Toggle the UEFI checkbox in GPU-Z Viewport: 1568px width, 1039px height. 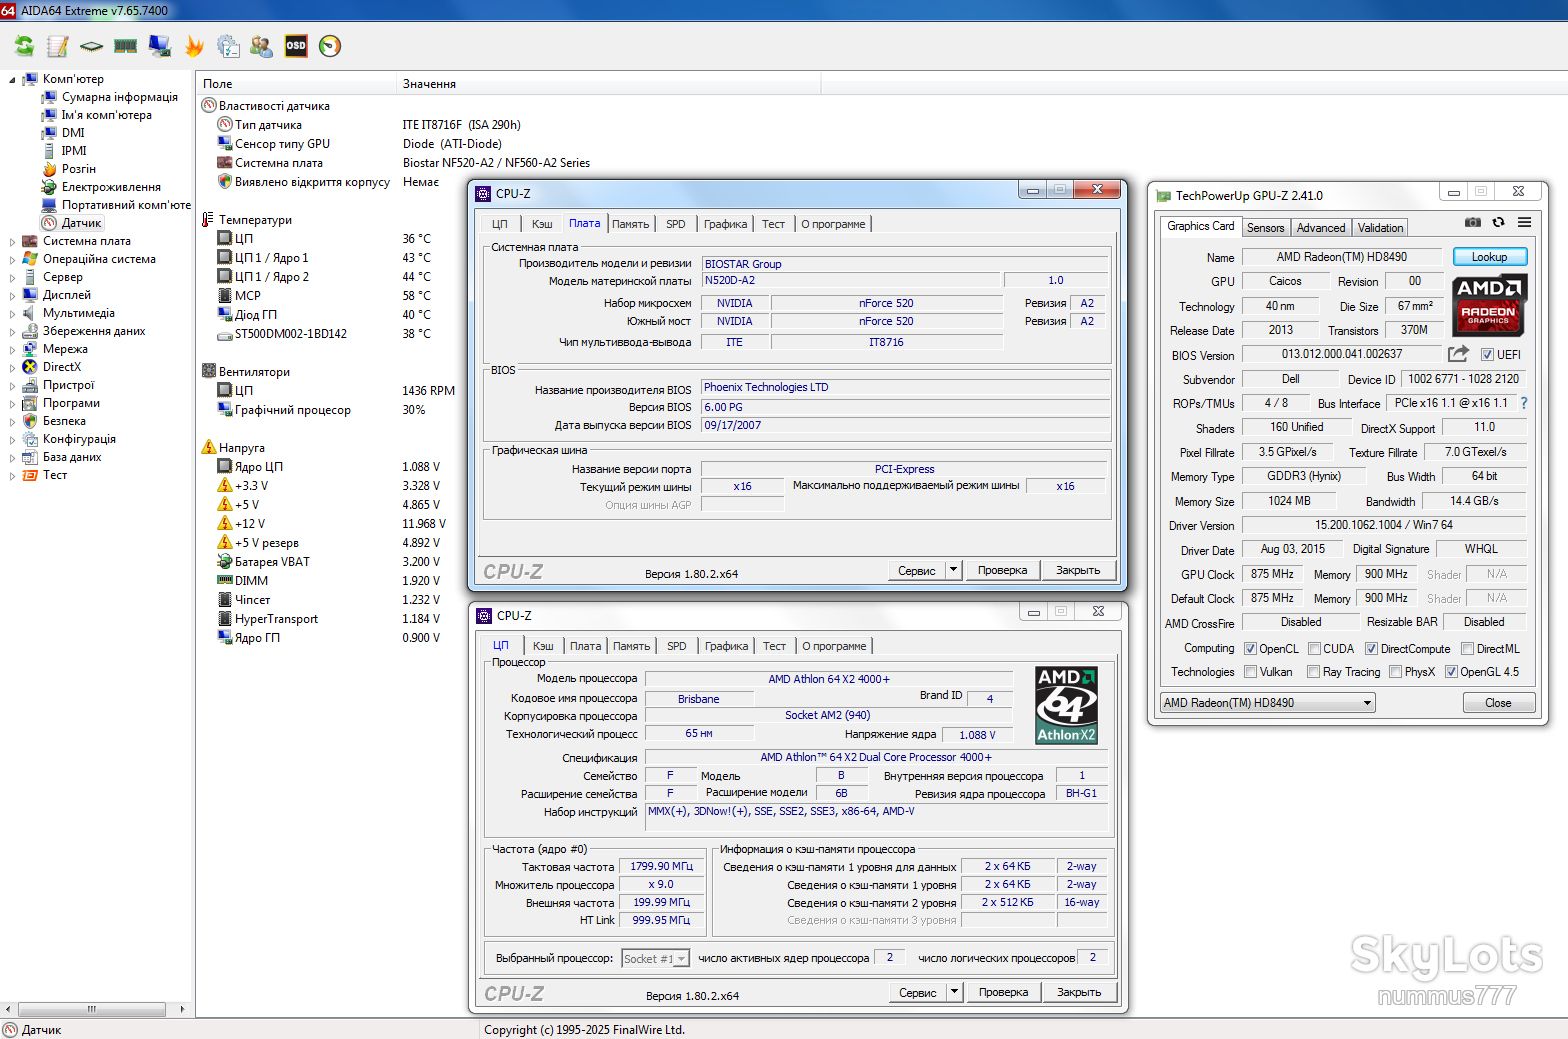(1487, 355)
